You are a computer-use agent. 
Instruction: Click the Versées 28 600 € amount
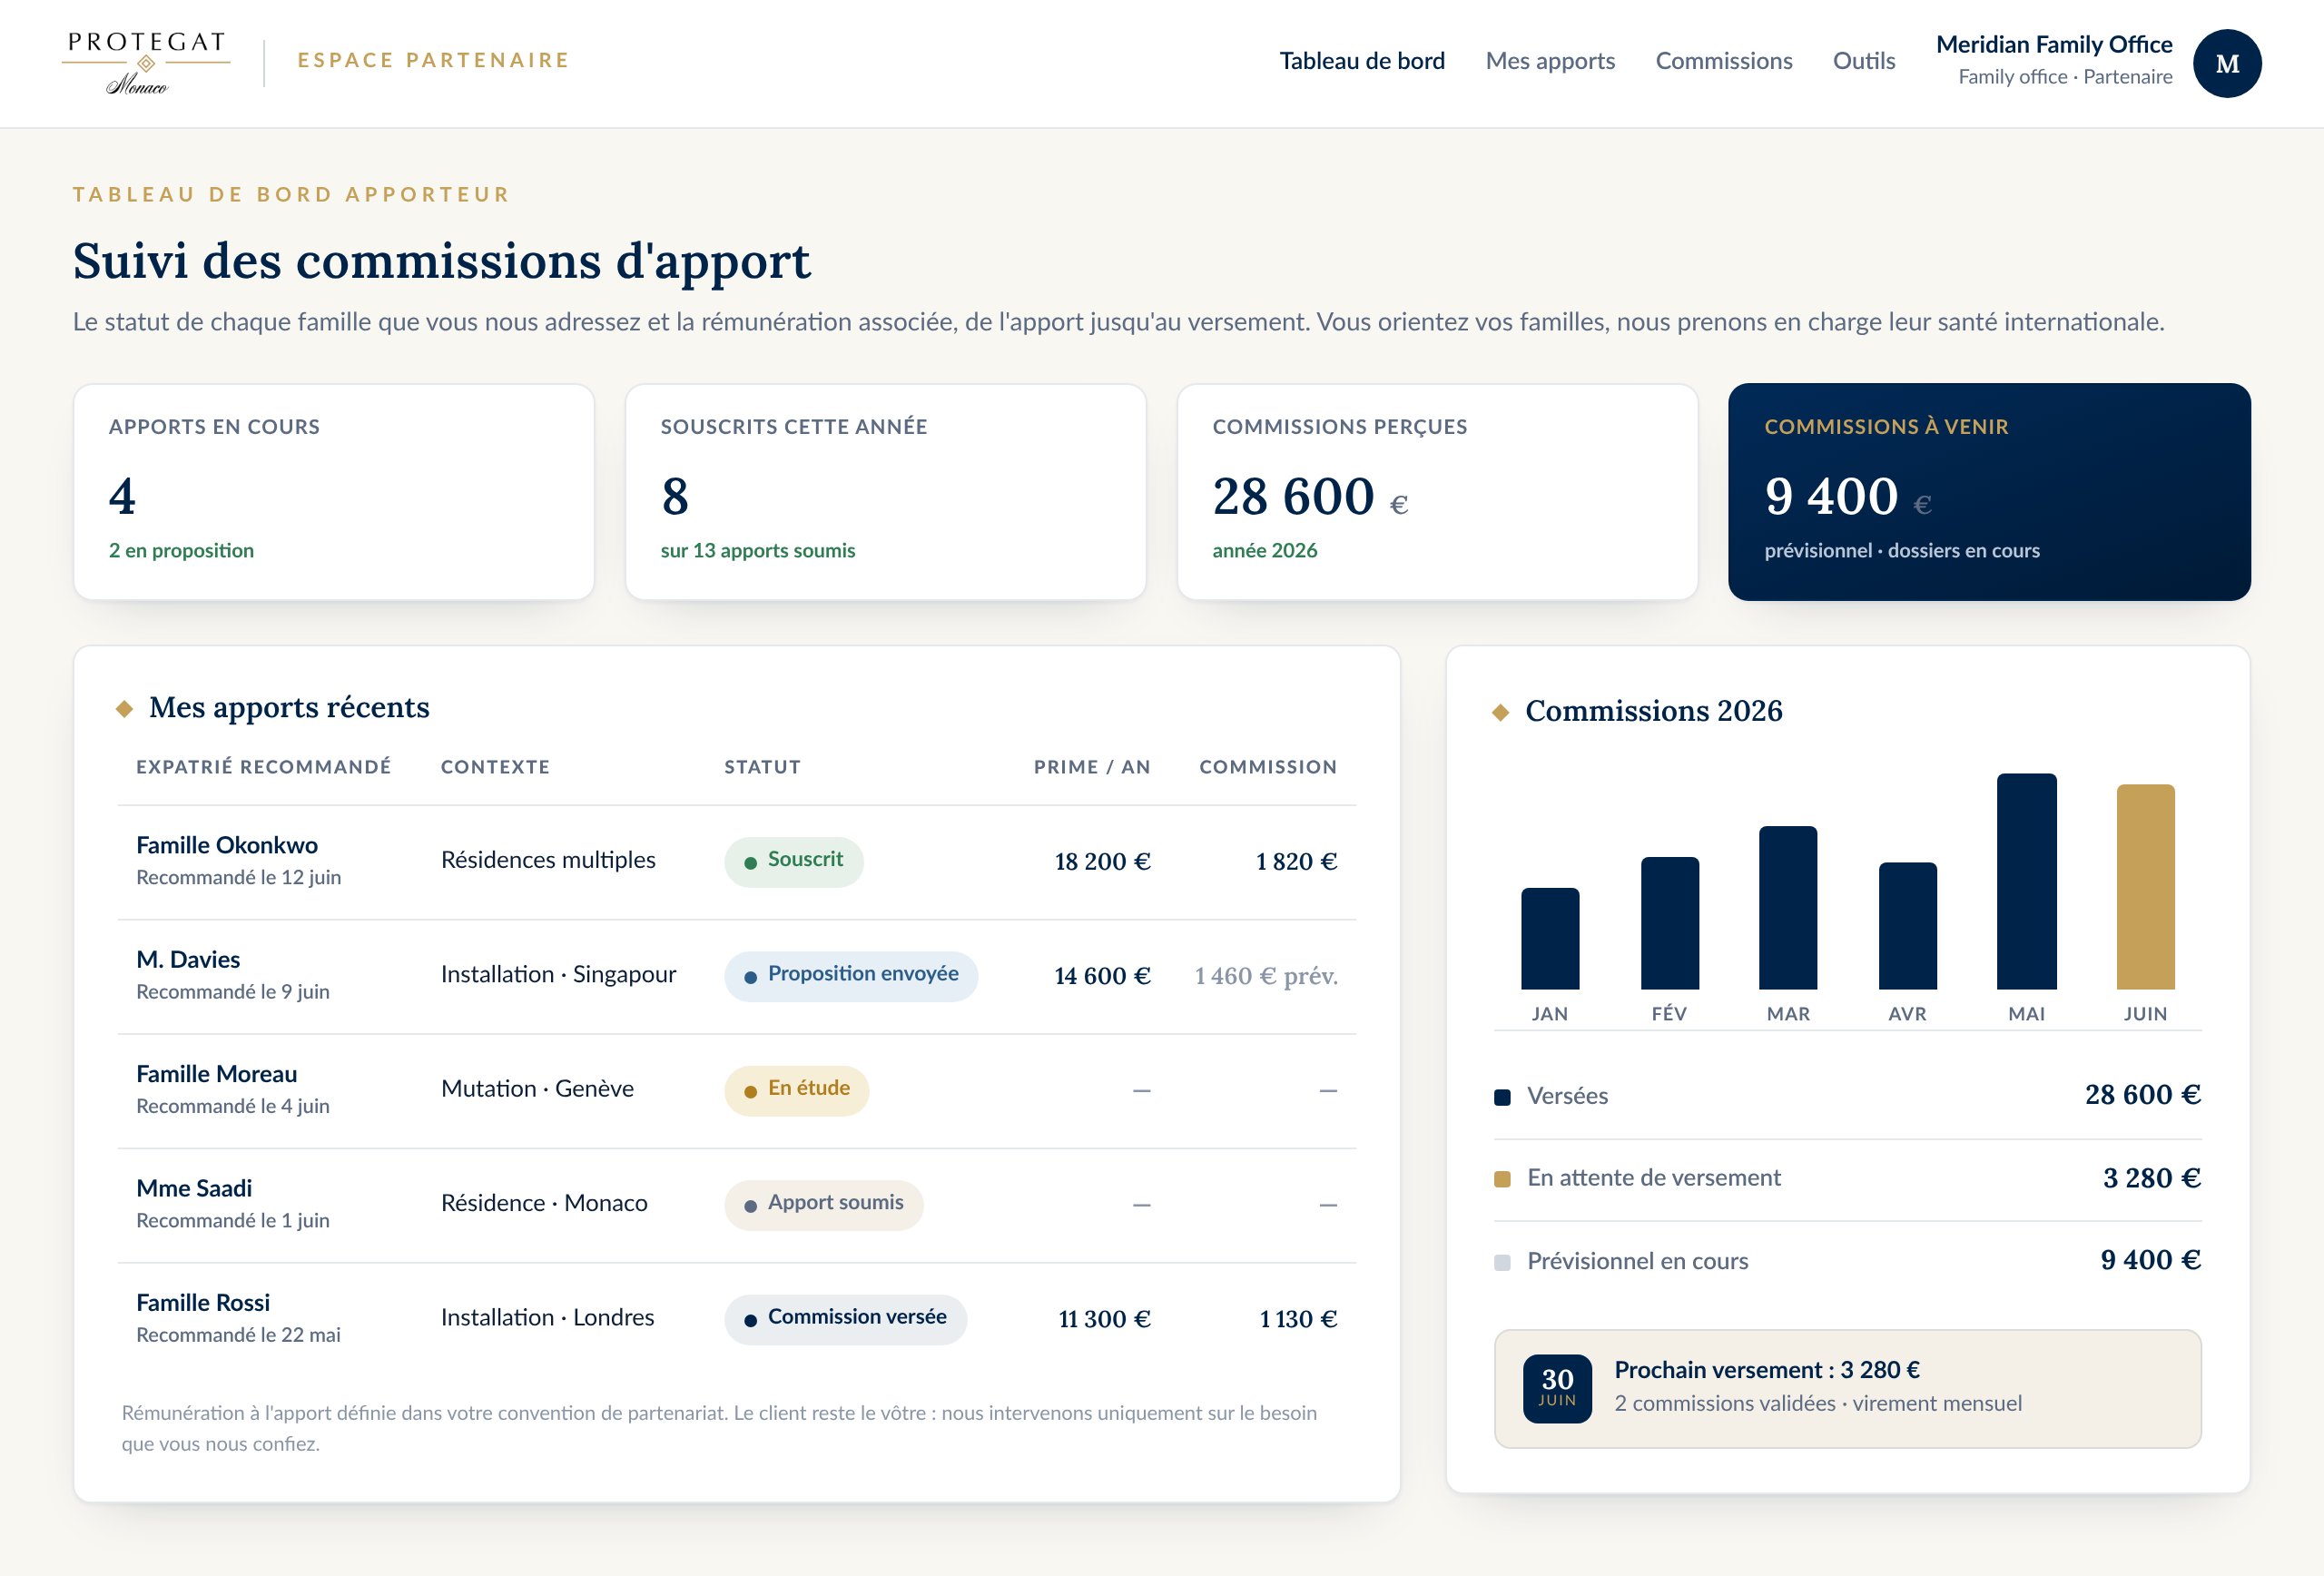click(x=2142, y=1095)
